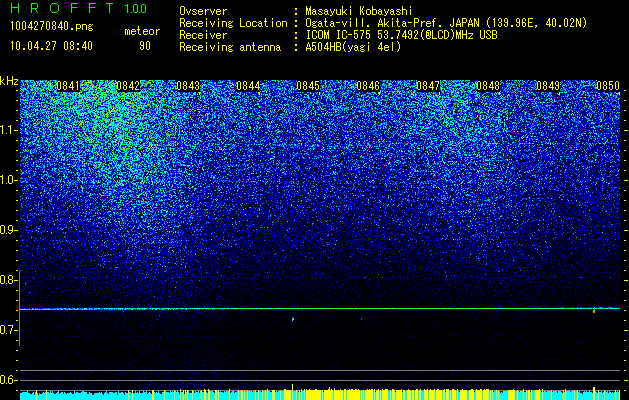This screenshot has height=400, width=629.
Task: Click the meteor count label
Action: coord(142,31)
